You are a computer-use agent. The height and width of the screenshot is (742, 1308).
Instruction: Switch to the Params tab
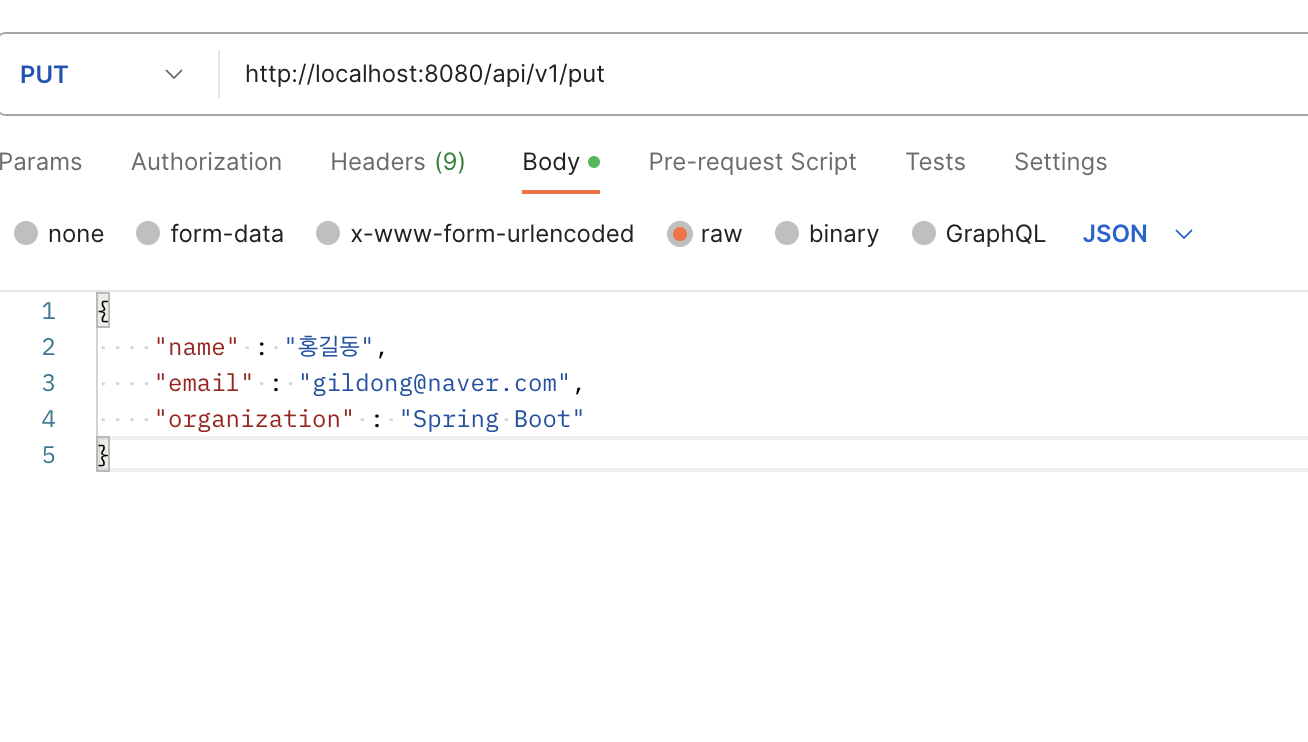point(41,162)
